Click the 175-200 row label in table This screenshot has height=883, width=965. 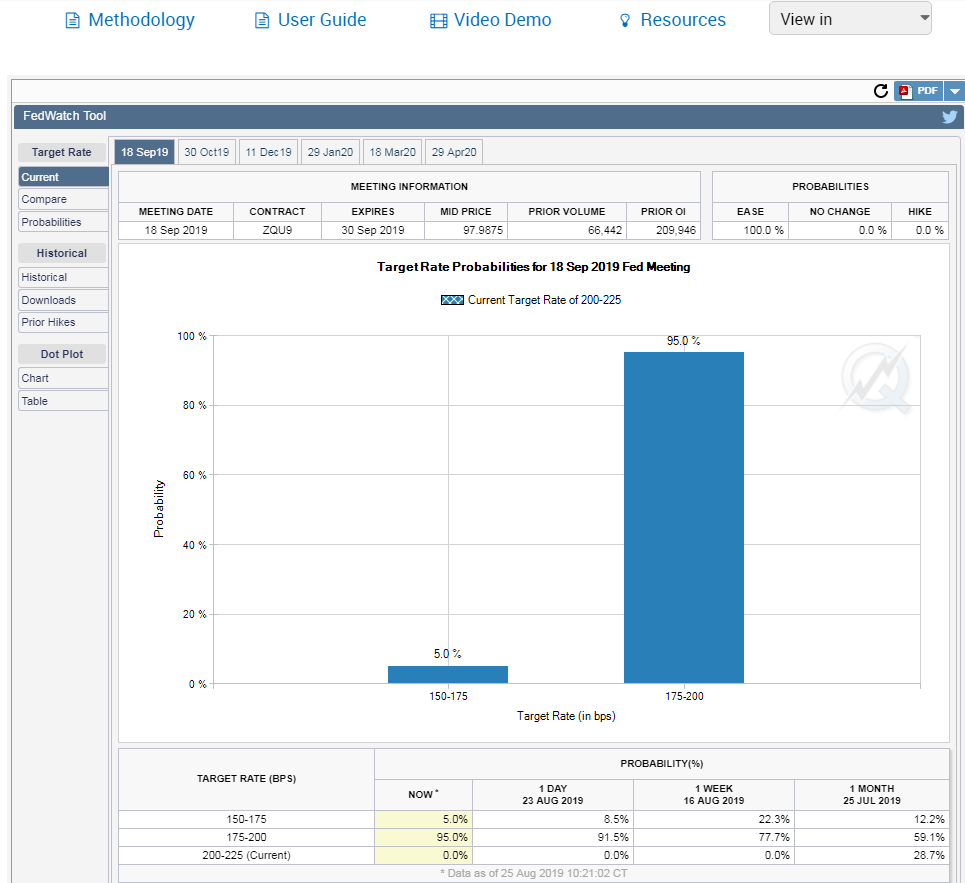click(x=246, y=837)
